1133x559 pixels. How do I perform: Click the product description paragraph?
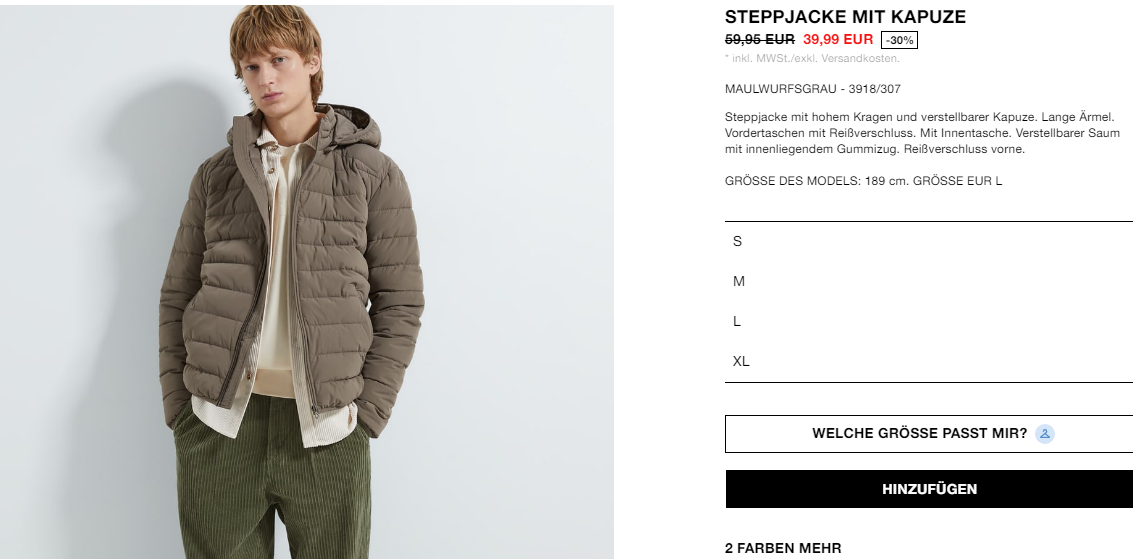[922, 133]
